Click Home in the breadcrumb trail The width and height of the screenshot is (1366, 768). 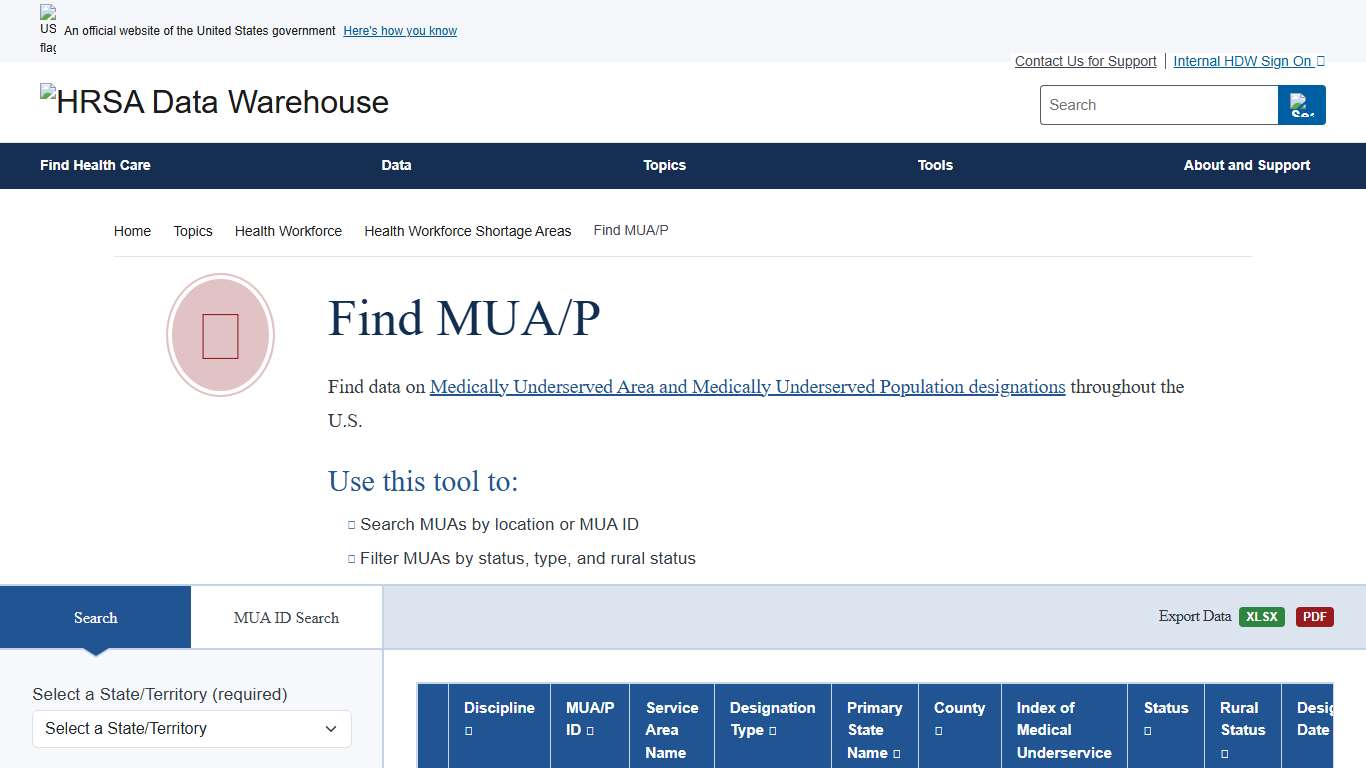click(x=132, y=231)
